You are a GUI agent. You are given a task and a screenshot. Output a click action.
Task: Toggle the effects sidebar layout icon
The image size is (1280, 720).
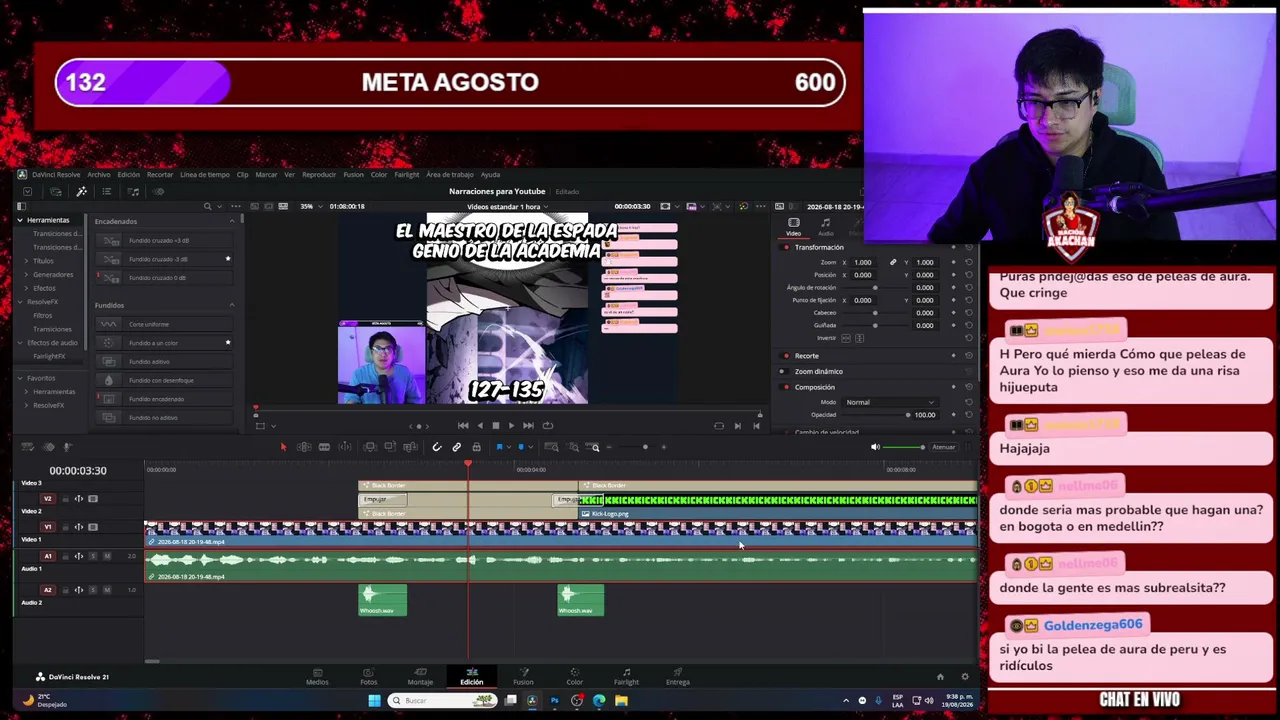20,206
